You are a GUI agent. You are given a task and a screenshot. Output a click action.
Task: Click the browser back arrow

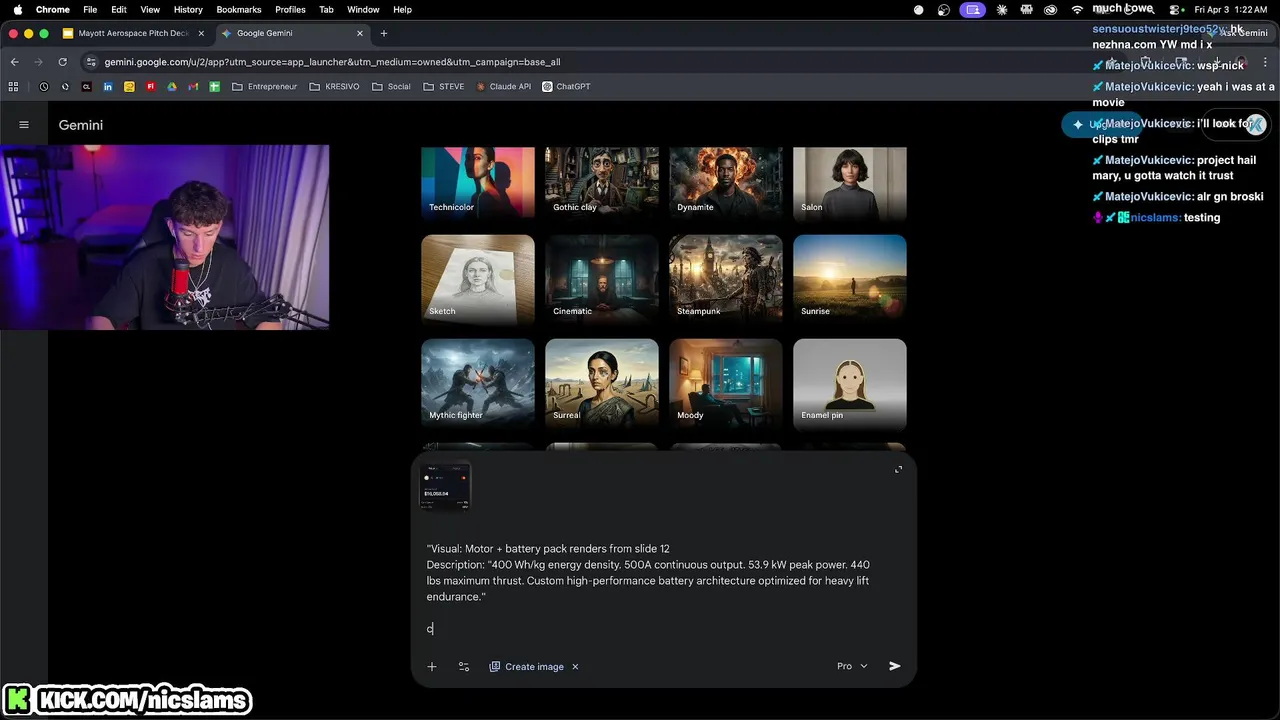[14, 62]
